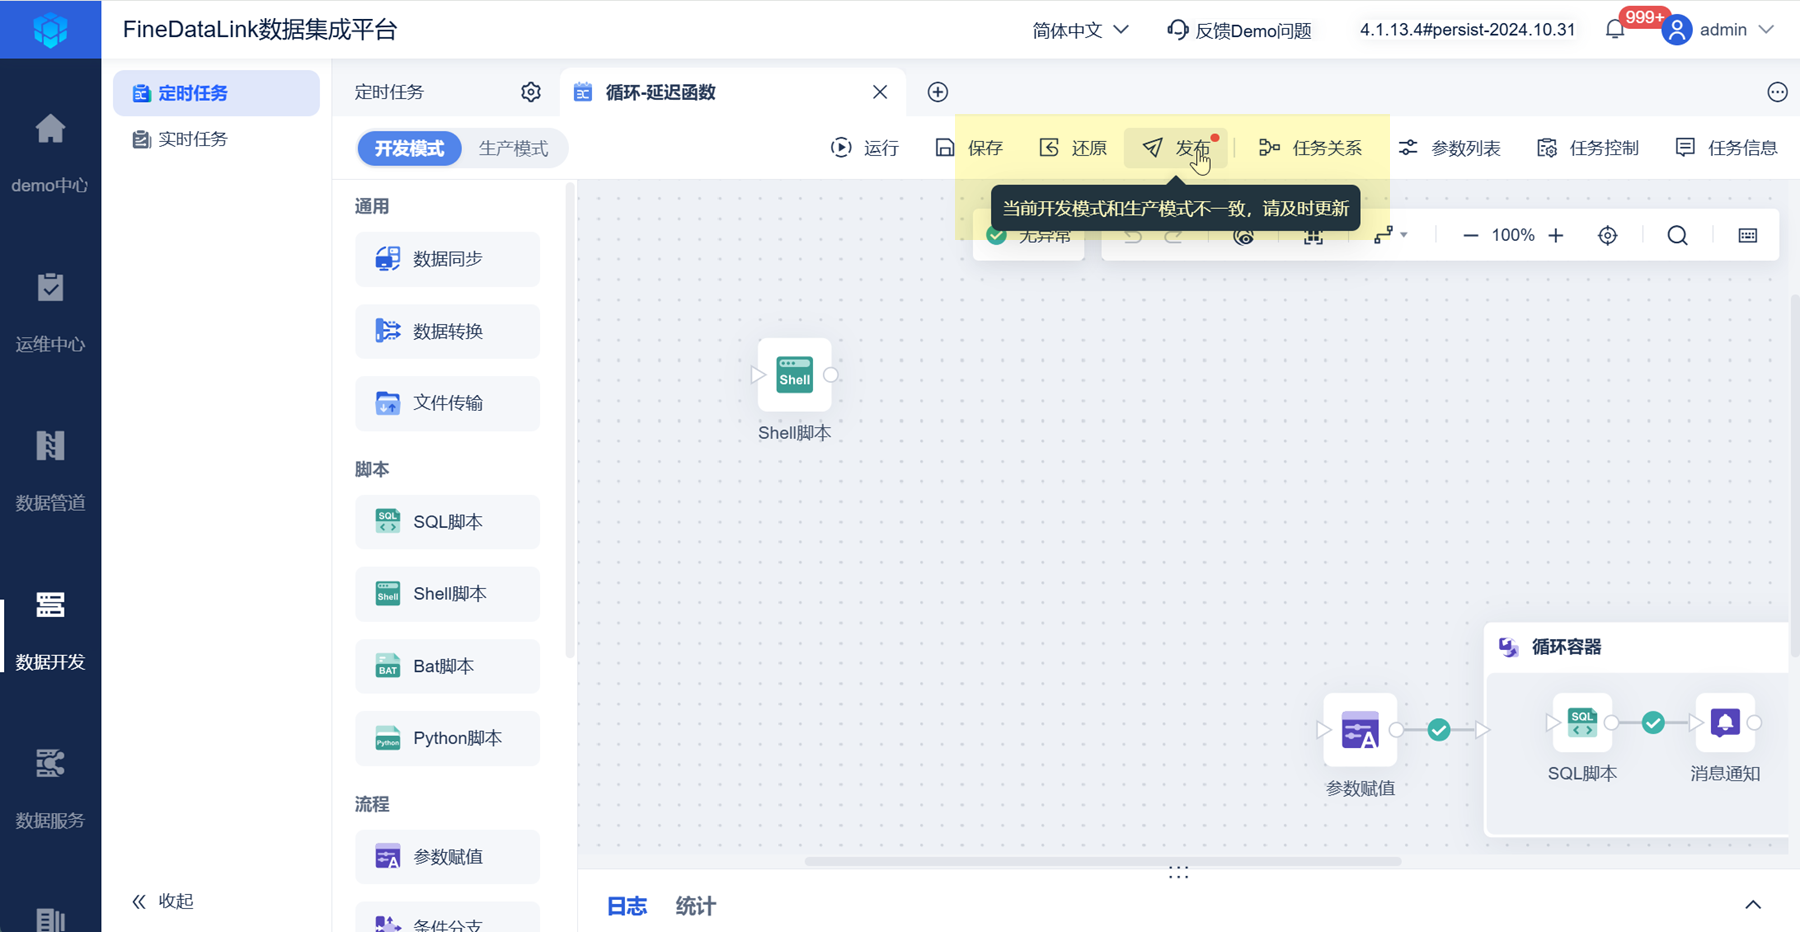This screenshot has width=1800, height=932.
Task: Open the 统计 tab
Action: pos(696,906)
